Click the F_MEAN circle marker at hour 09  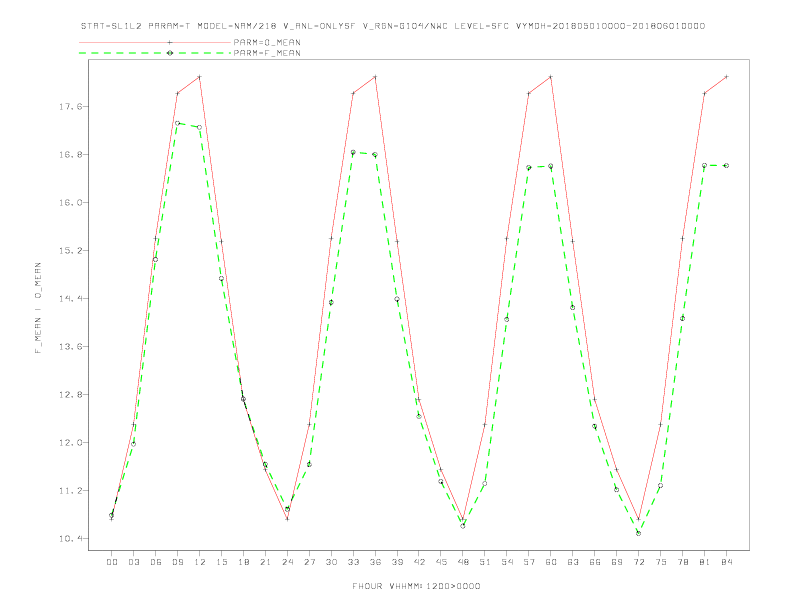177,123
